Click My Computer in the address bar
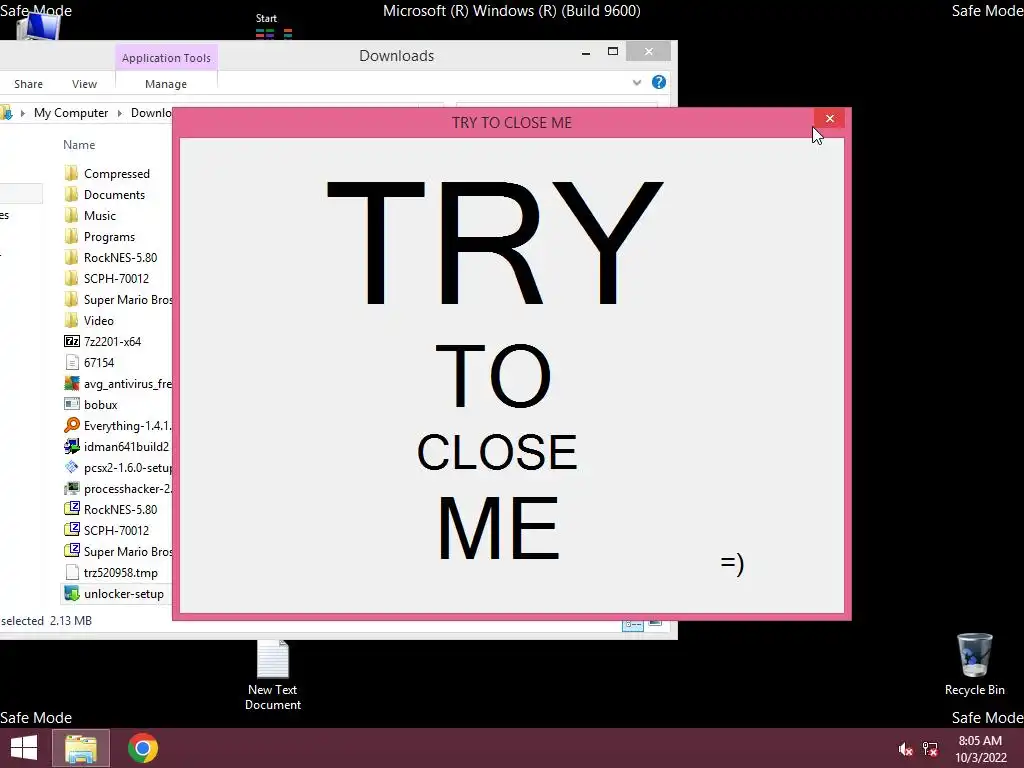 point(71,113)
